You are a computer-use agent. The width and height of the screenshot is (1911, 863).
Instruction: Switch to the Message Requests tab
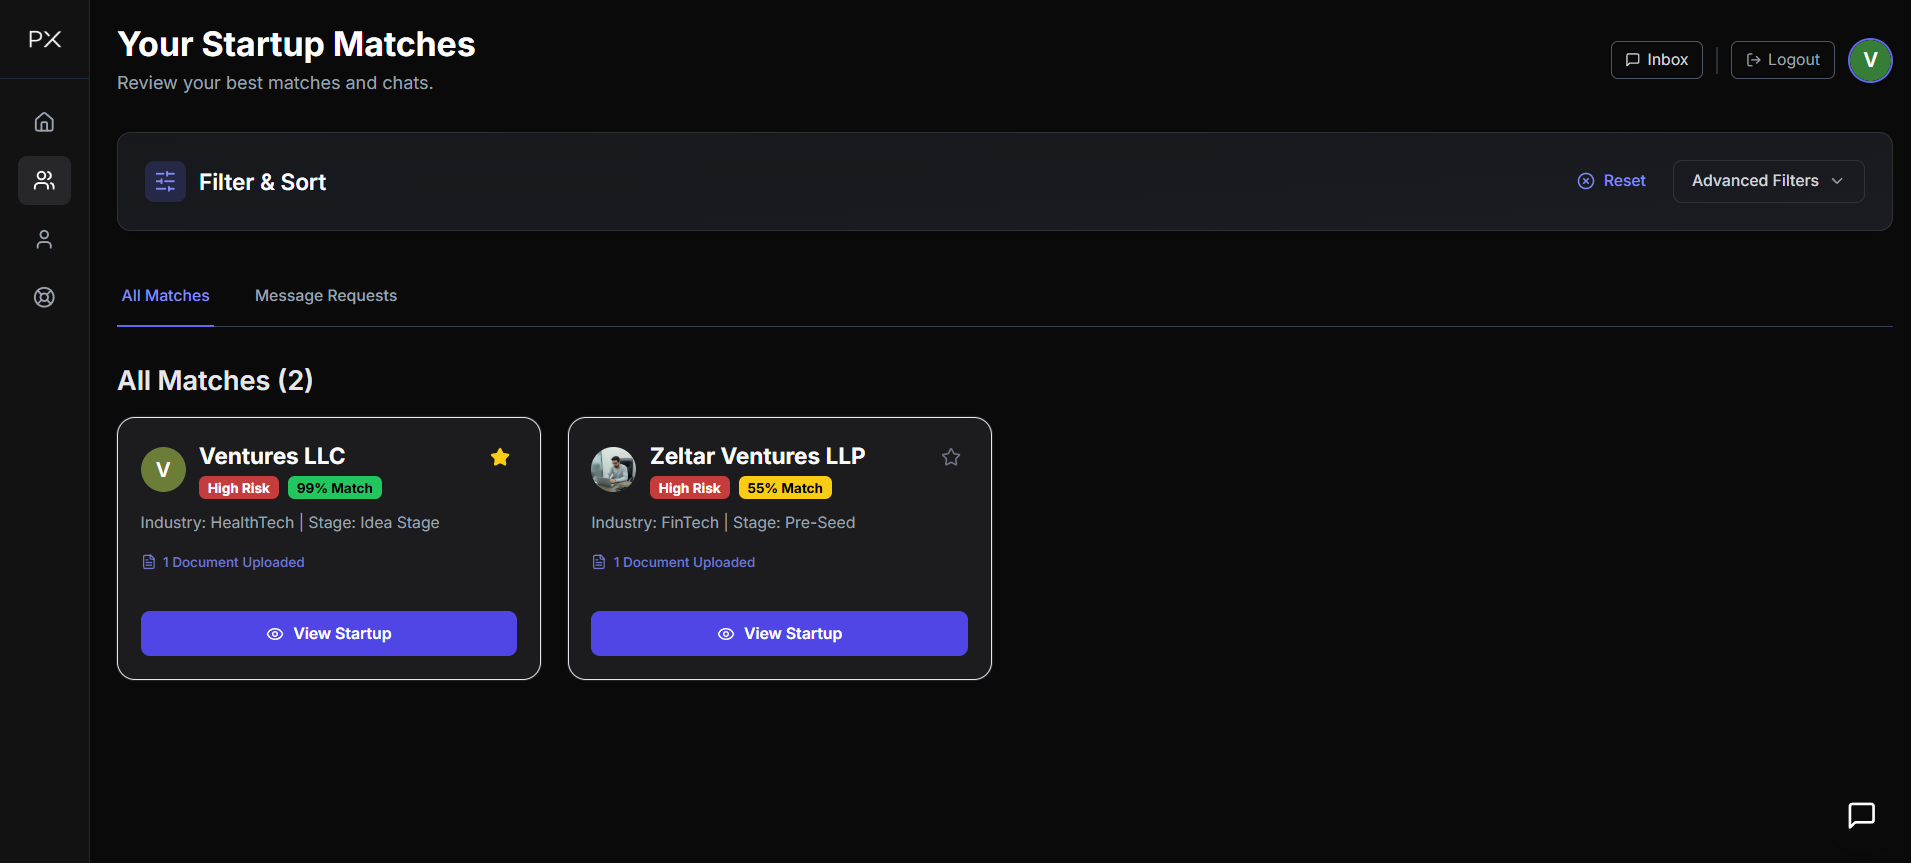[x=325, y=295]
